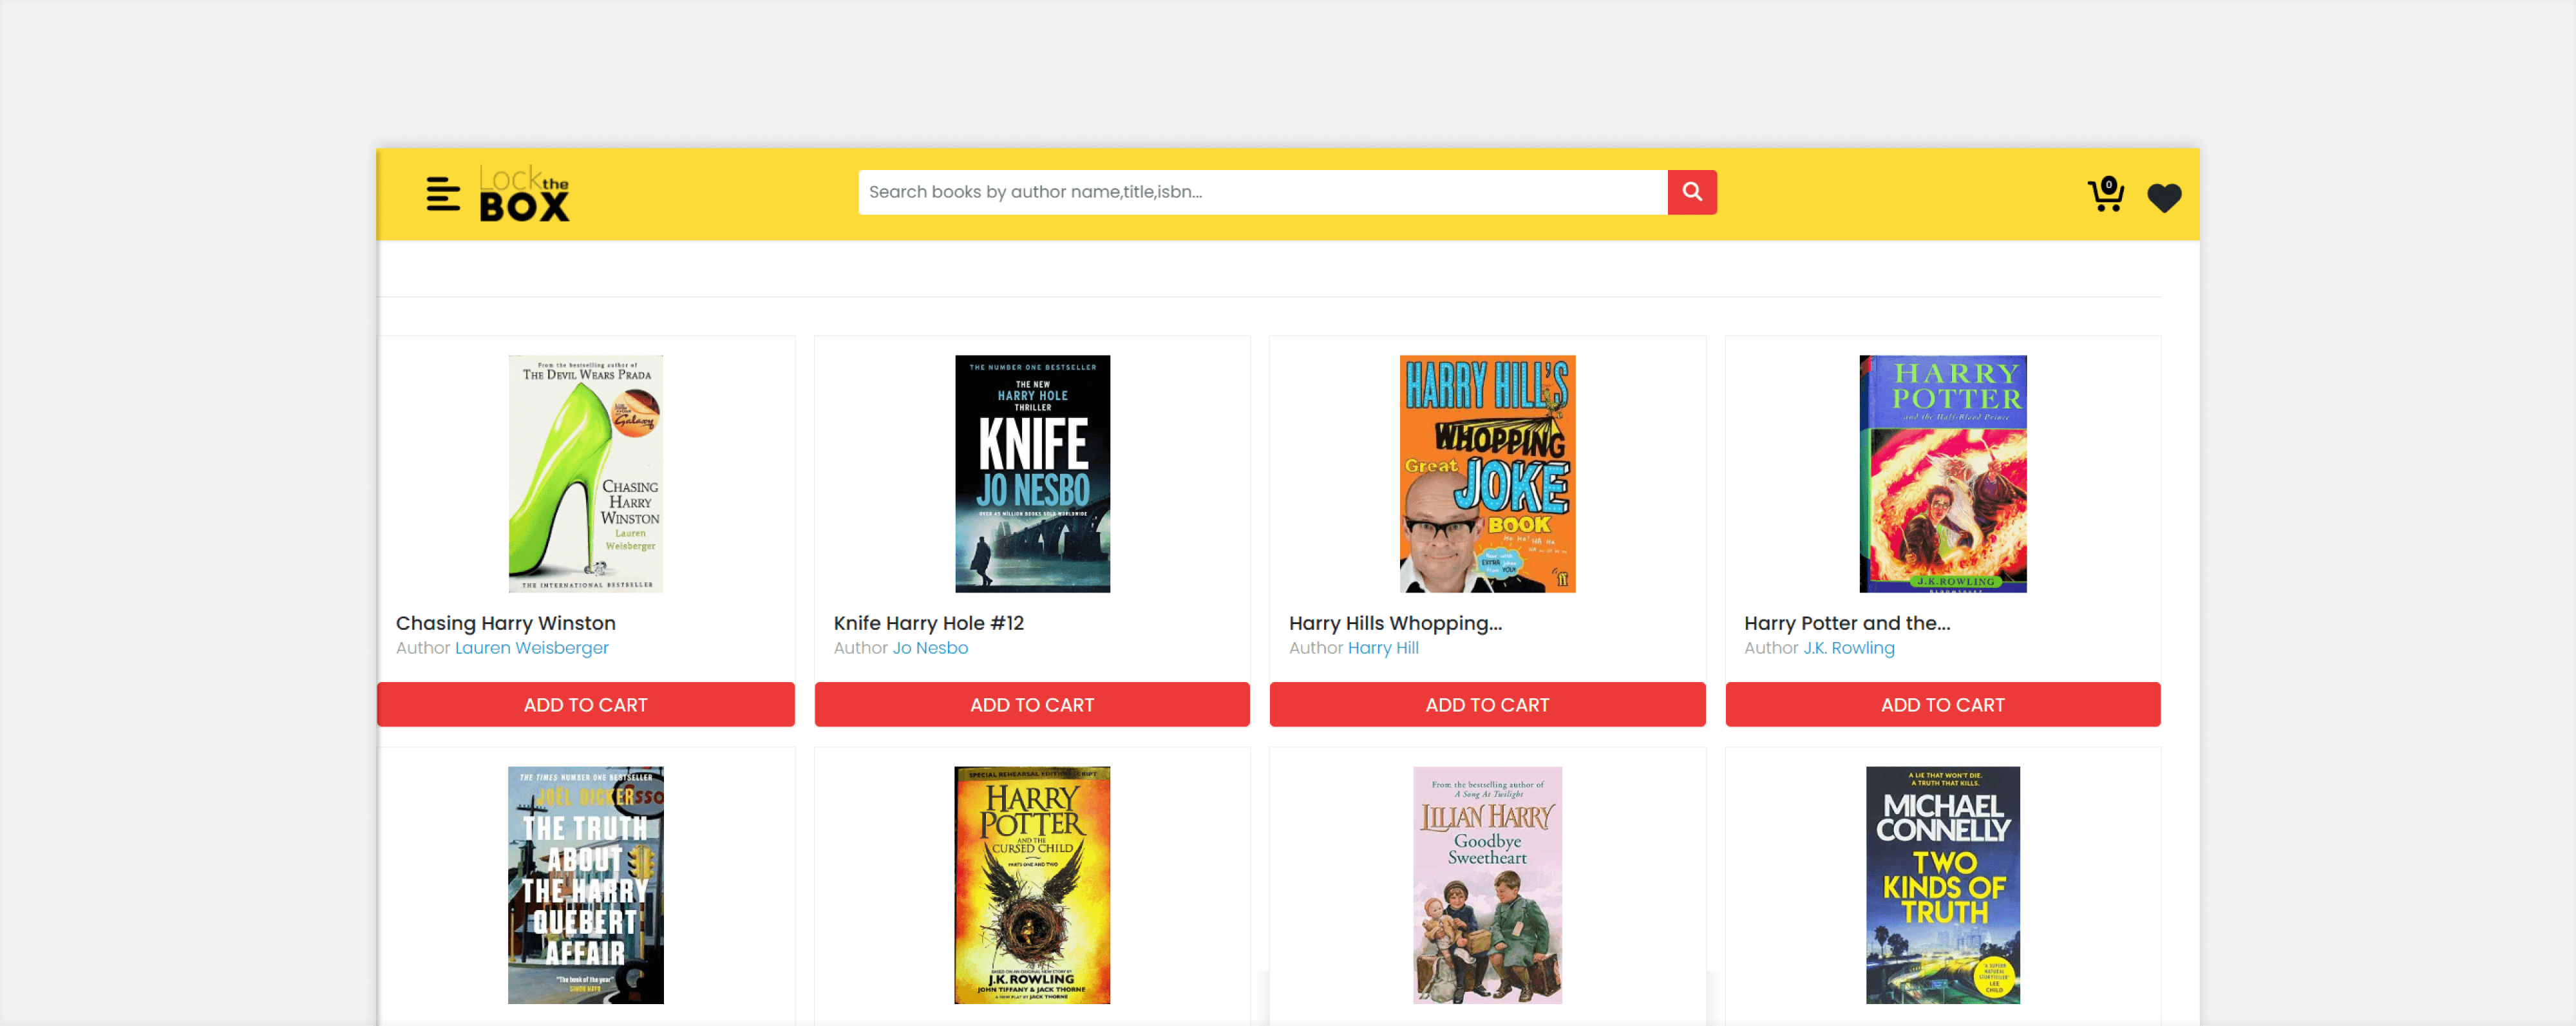This screenshot has height=1026, width=2576.
Task: Add Knife Harry Hole #12 to cart
Action: click(x=1031, y=705)
